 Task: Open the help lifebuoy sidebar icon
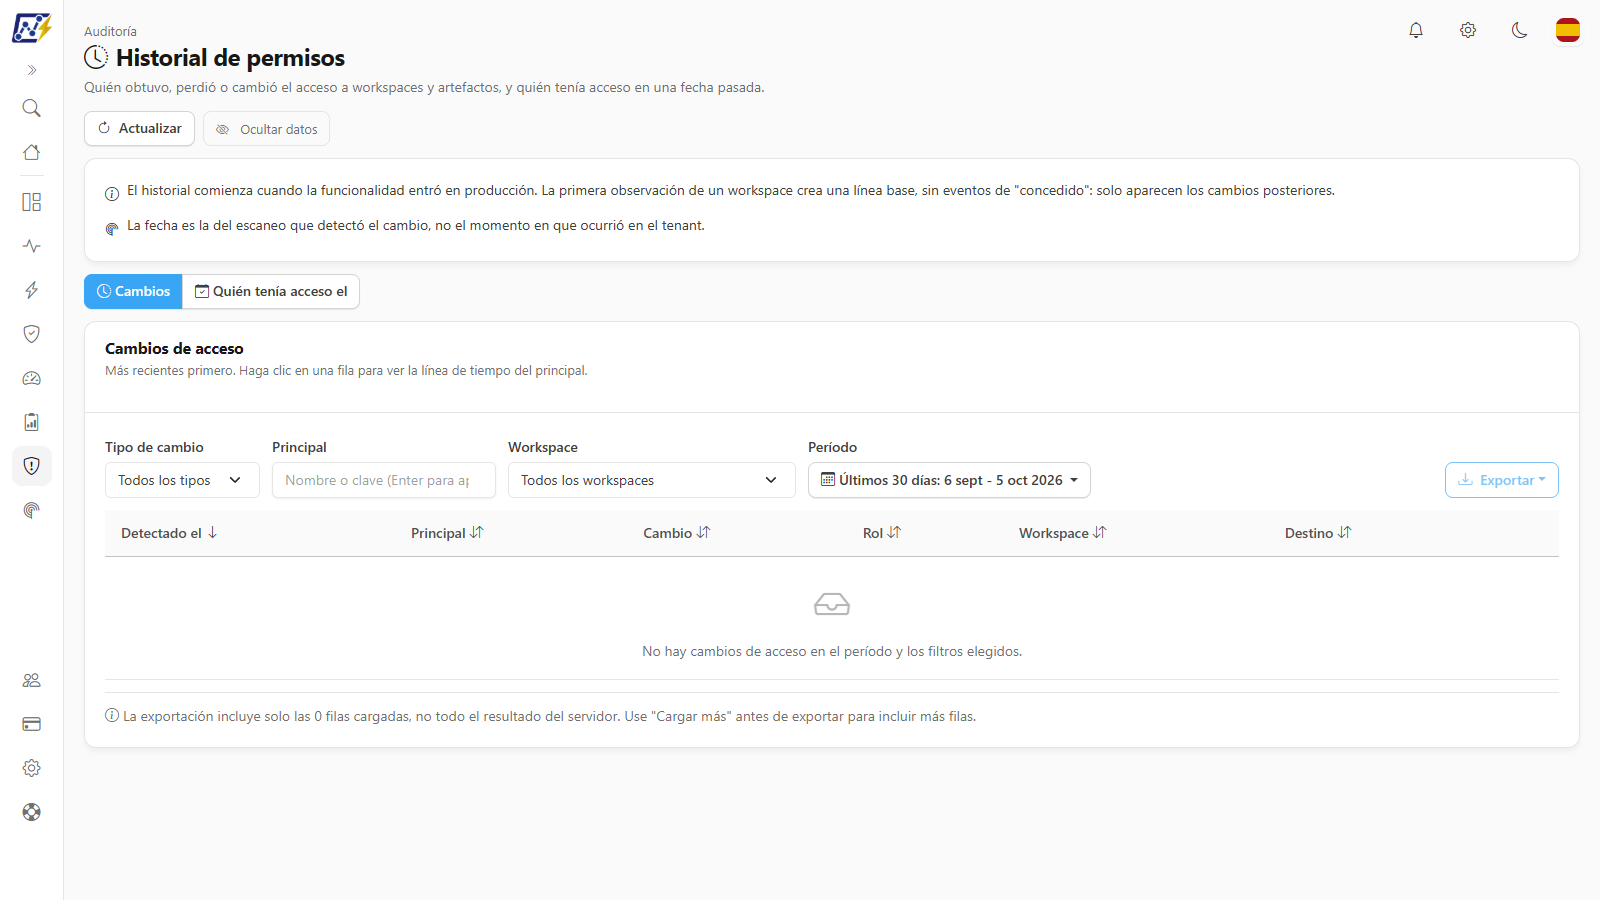click(32, 812)
